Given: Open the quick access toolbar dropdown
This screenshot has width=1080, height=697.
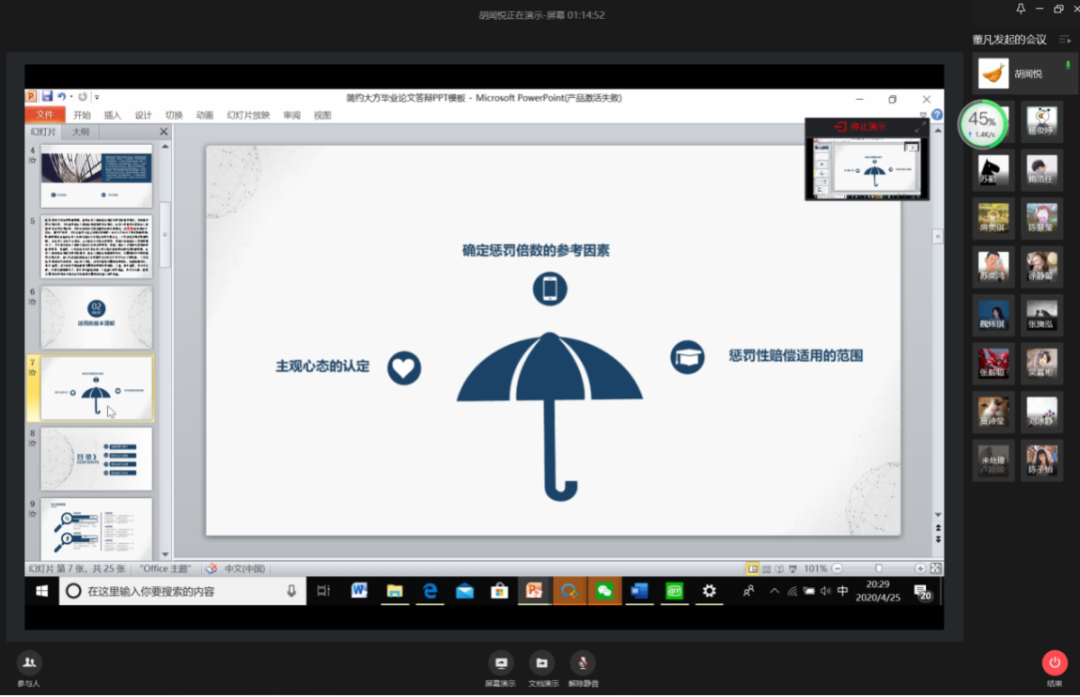Looking at the screenshot, I should coord(96,98).
